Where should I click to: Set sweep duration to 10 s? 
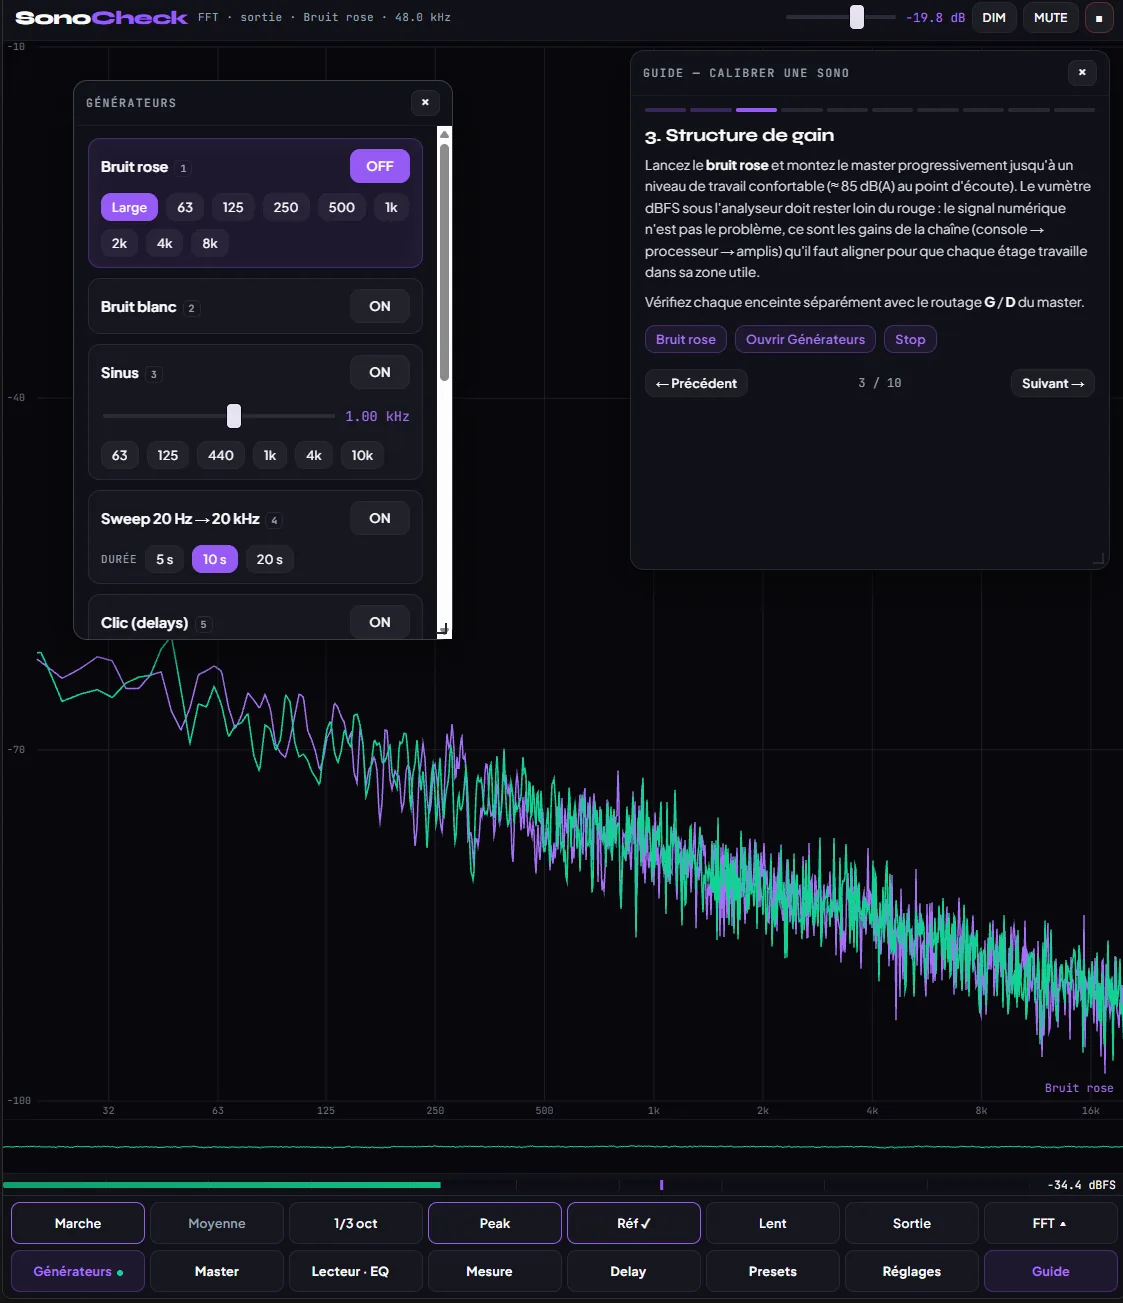pyautogui.click(x=215, y=559)
